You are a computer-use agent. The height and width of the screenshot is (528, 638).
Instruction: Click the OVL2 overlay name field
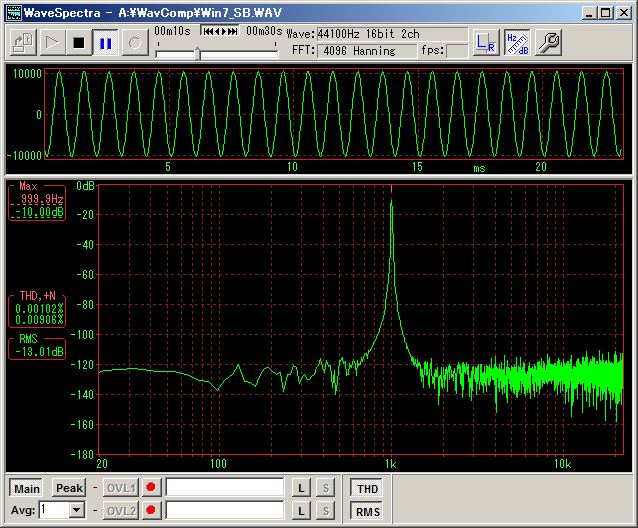pos(225,510)
